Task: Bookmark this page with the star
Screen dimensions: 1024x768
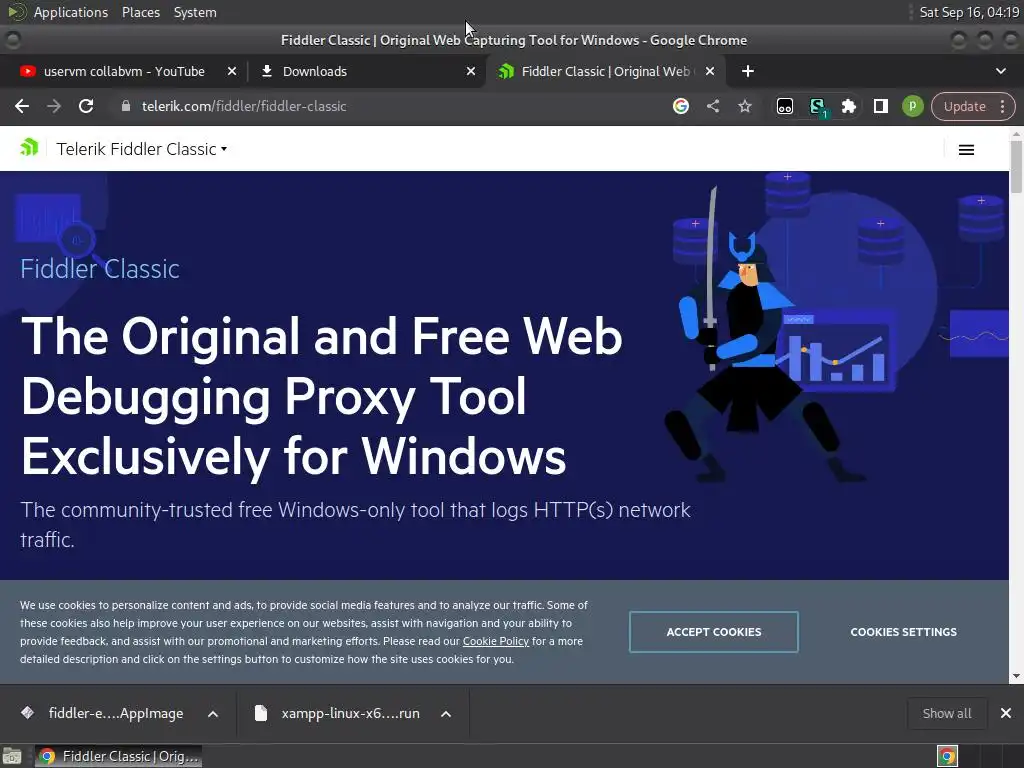Action: (744, 106)
